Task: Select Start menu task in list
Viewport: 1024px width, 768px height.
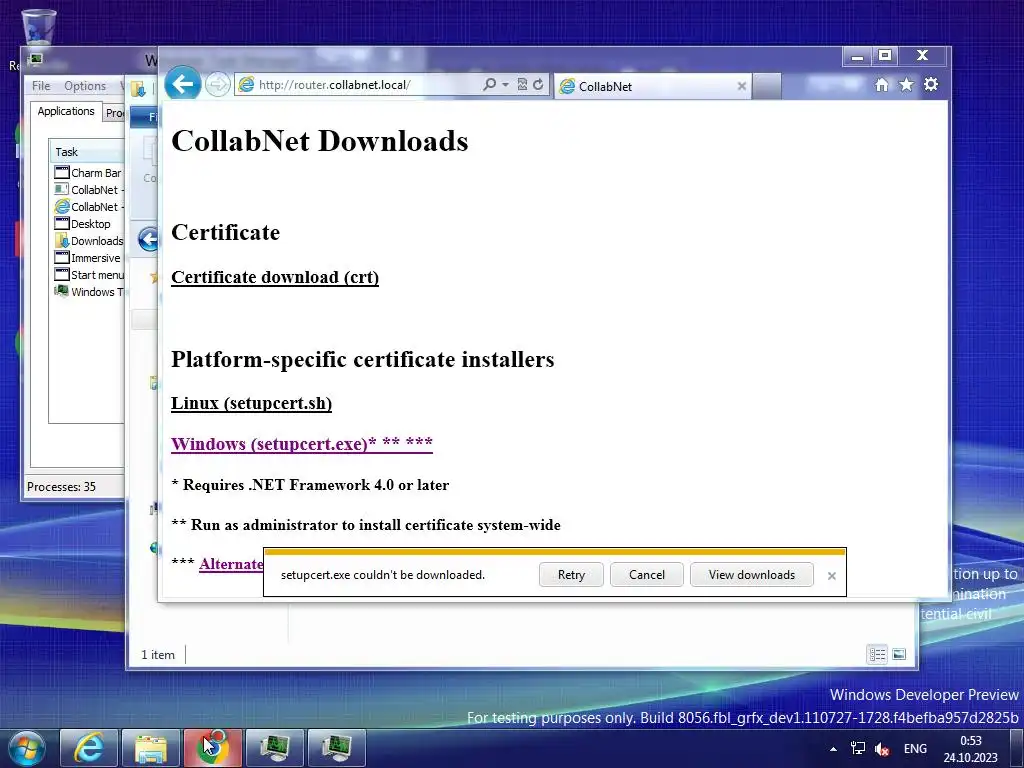Action: point(89,274)
